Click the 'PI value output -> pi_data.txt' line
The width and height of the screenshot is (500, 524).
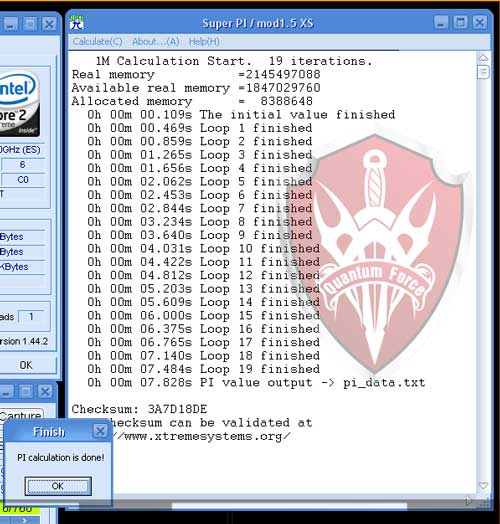(256, 382)
